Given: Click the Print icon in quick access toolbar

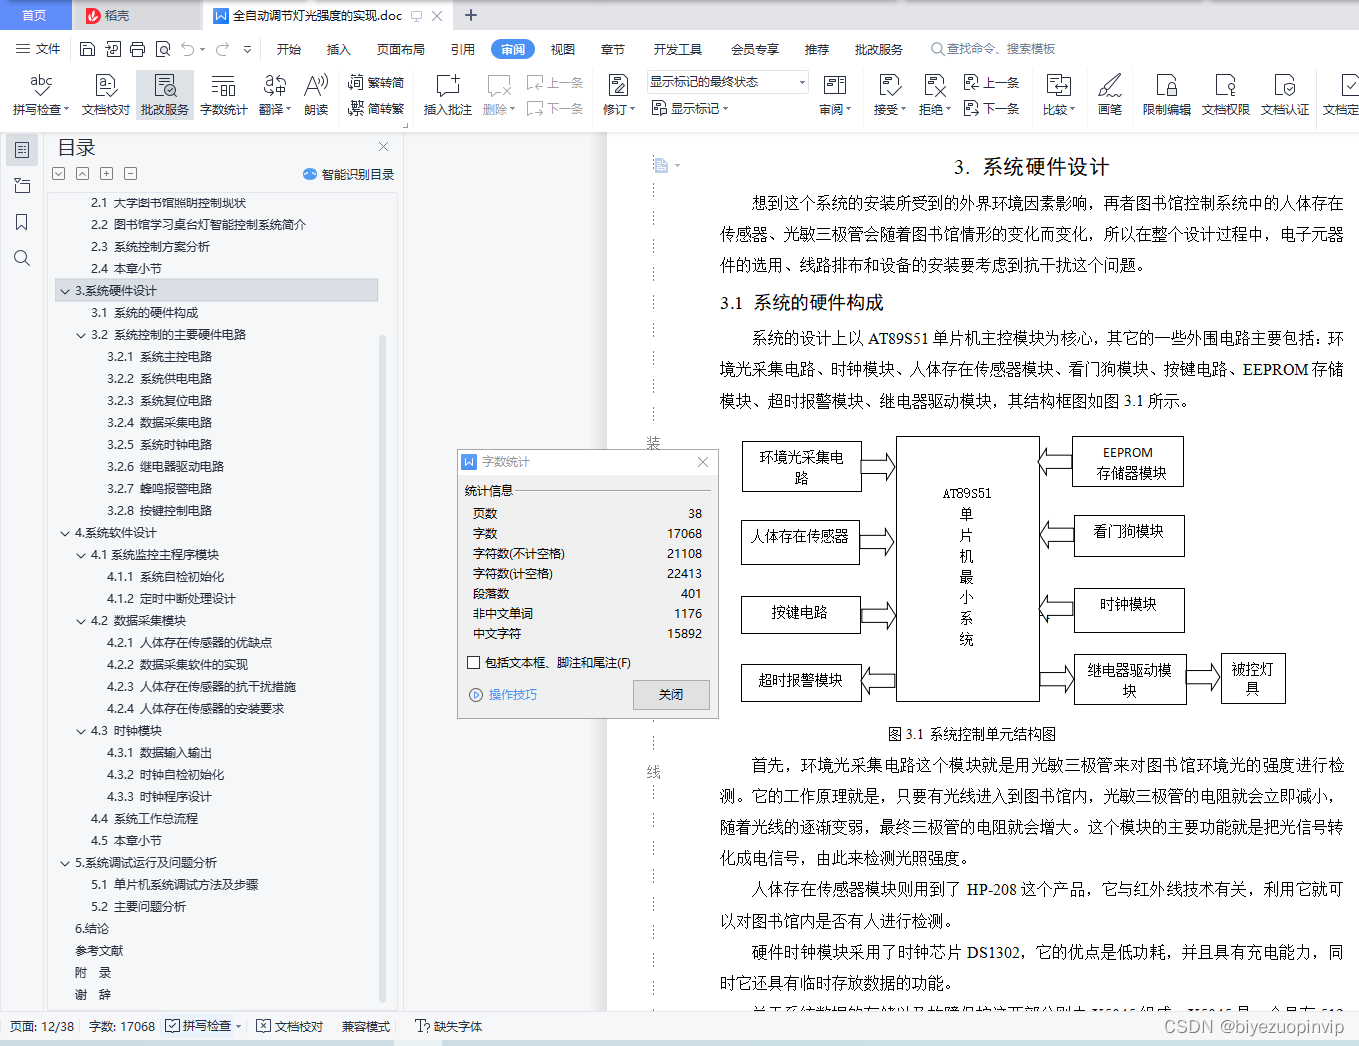Looking at the screenshot, I should 137,49.
